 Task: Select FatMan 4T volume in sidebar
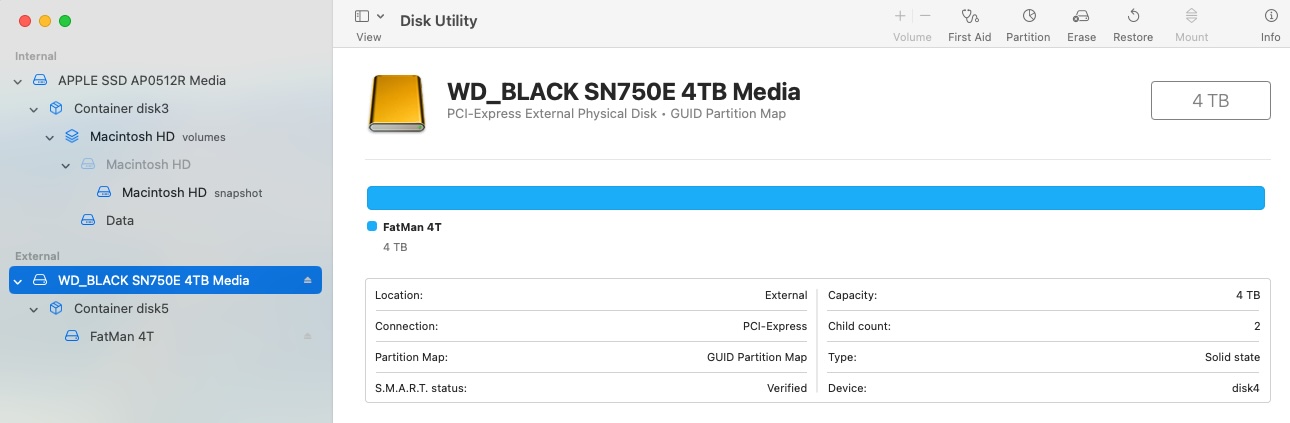pos(121,337)
